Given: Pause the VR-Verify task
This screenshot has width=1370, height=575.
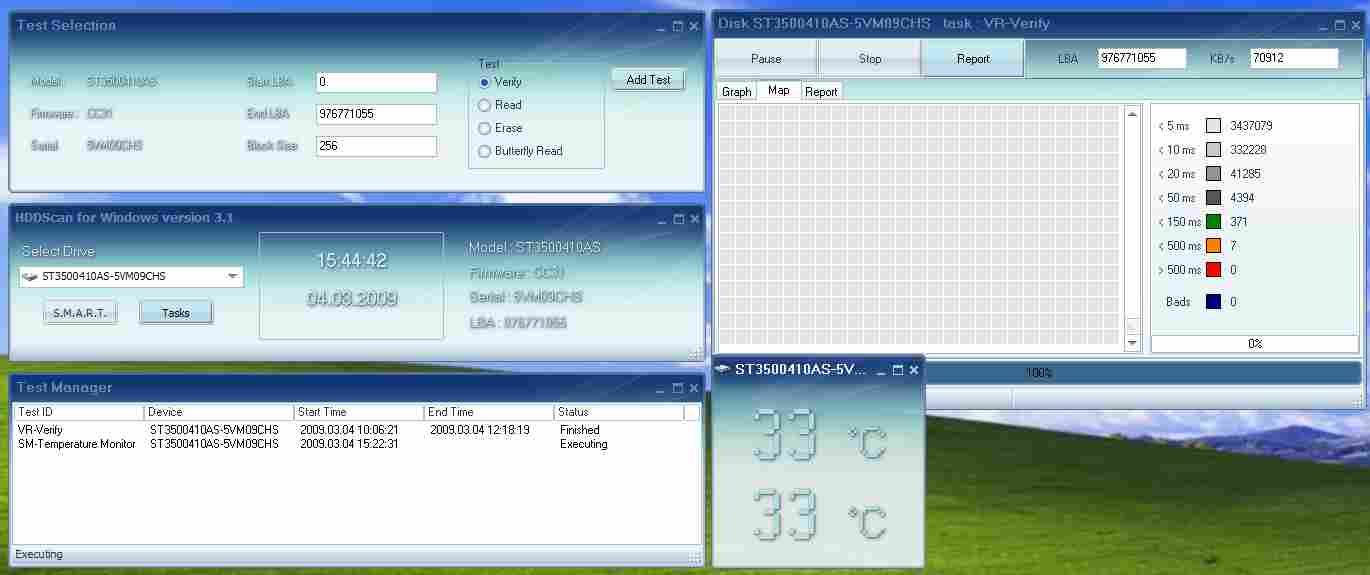Looking at the screenshot, I should point(766,59).
